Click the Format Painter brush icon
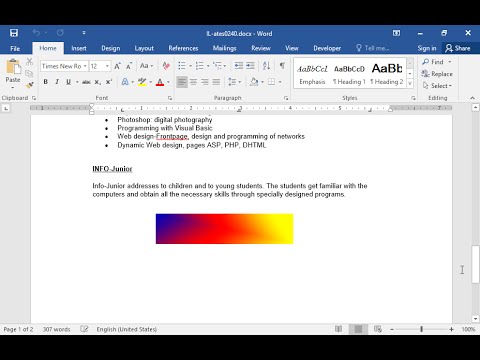 (30, 85)
